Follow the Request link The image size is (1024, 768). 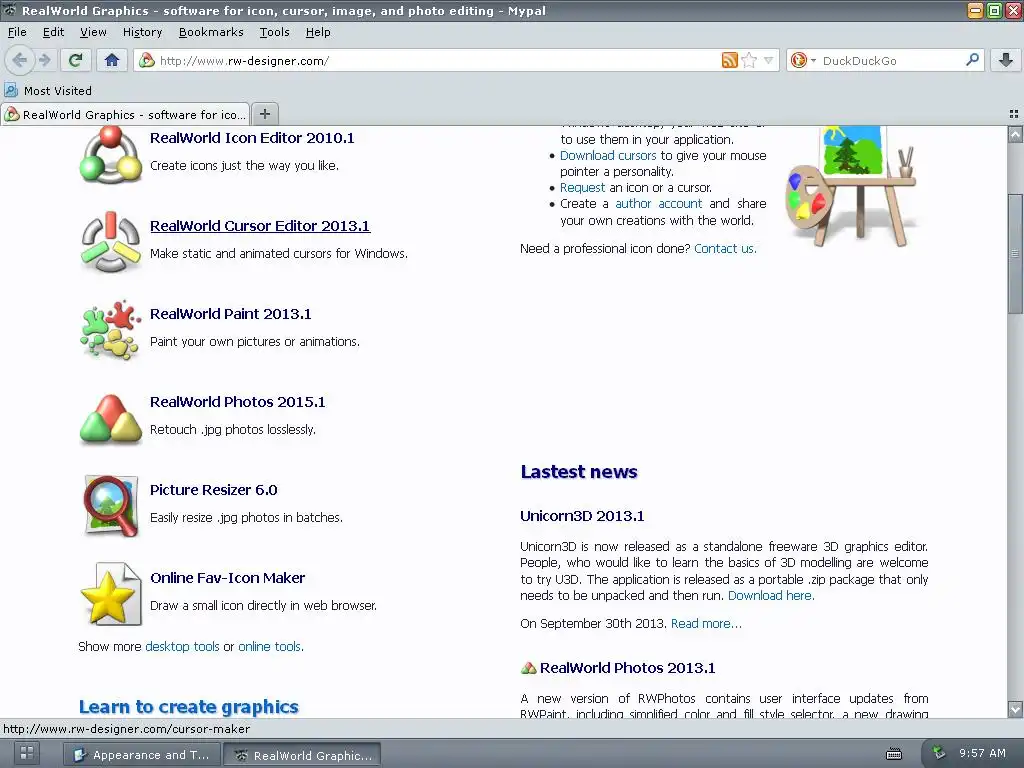pos(583,187)
